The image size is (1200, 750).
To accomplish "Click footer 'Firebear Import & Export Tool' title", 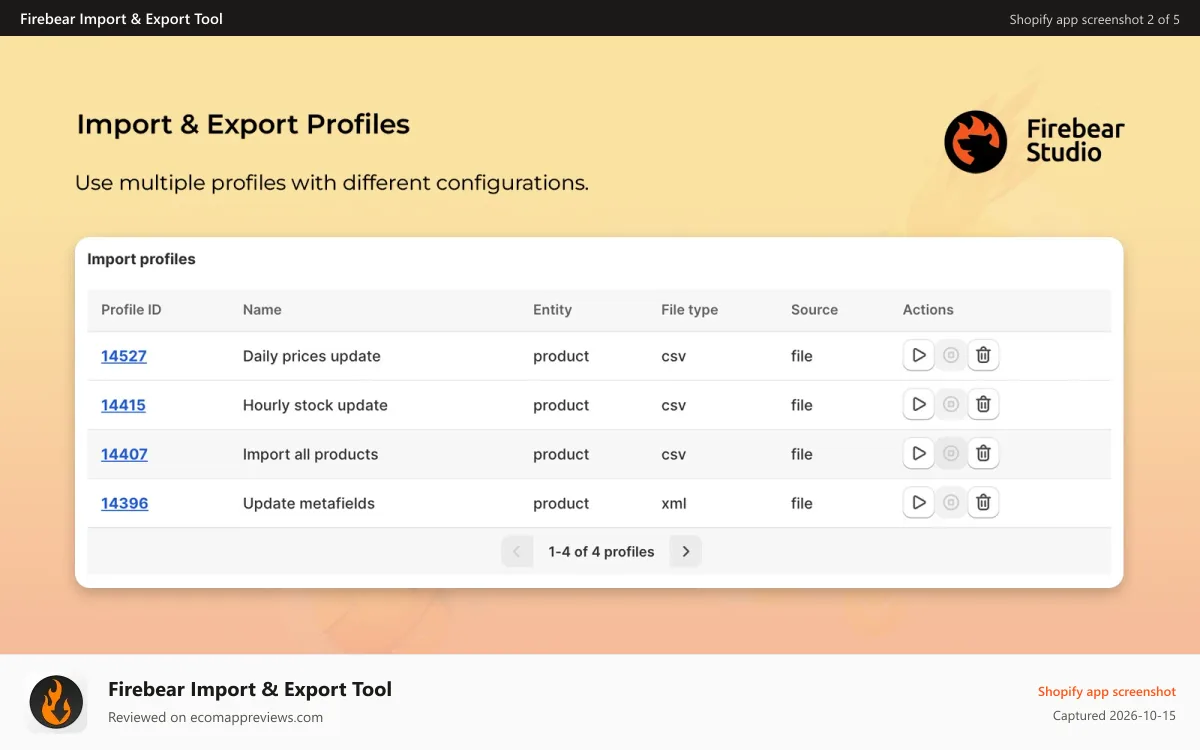I will (250, 689).
